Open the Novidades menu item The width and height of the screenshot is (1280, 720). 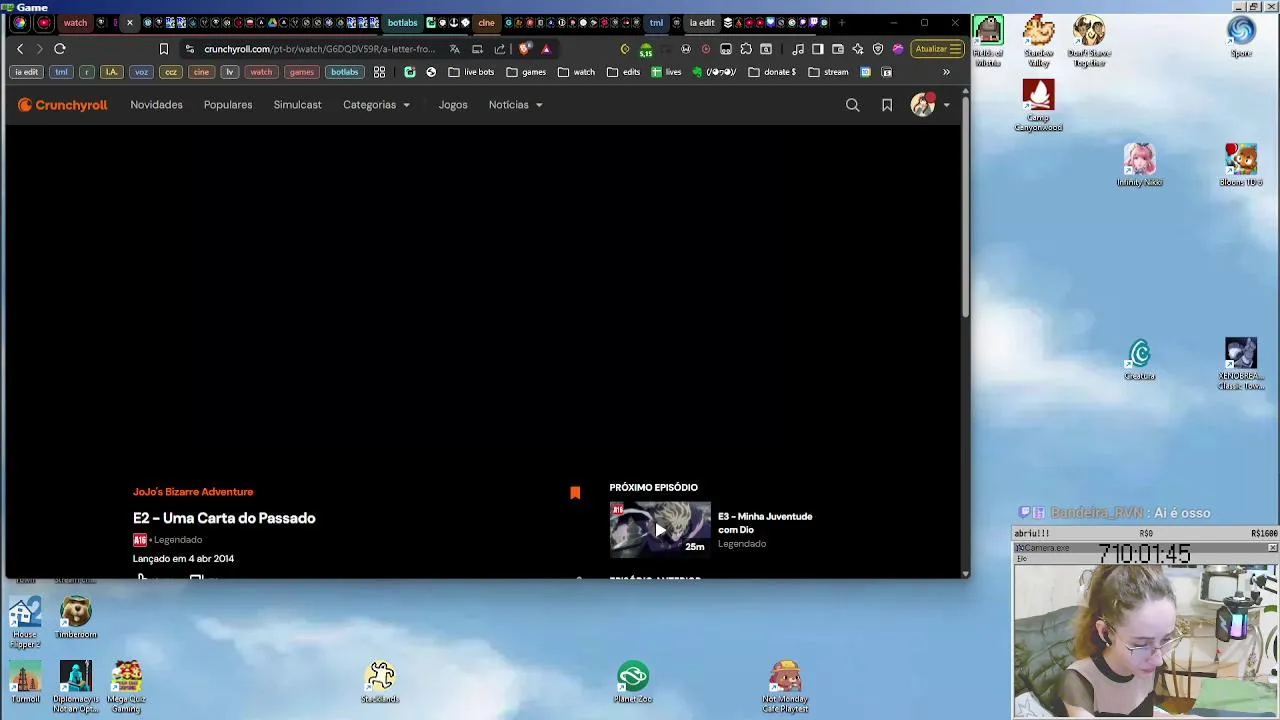click(156, 105)
